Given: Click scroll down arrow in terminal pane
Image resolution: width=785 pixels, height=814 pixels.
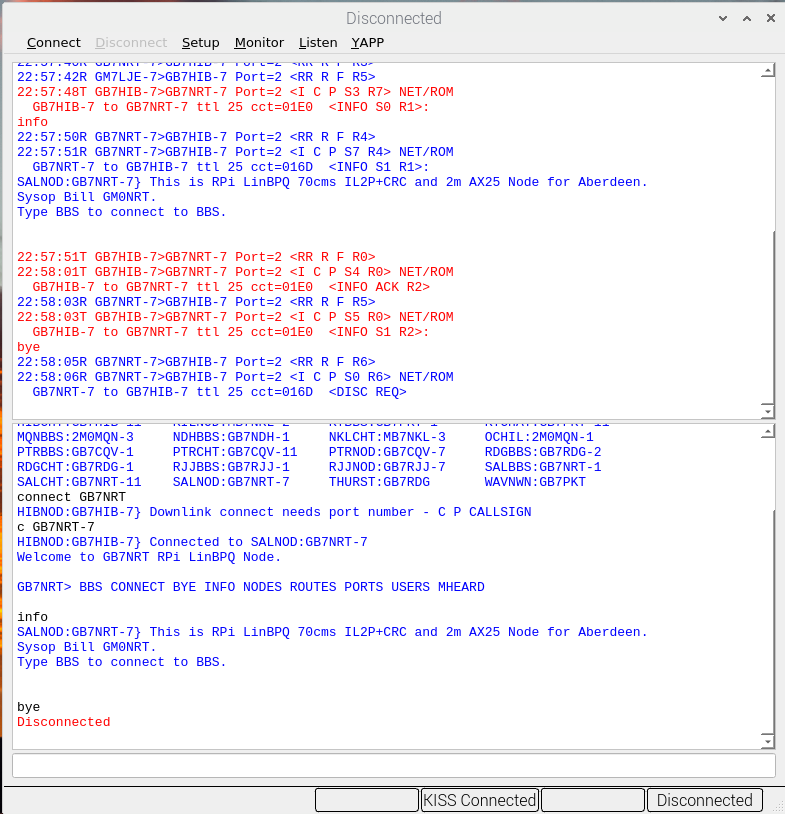Looking at the screenshot, I should 767,741.
